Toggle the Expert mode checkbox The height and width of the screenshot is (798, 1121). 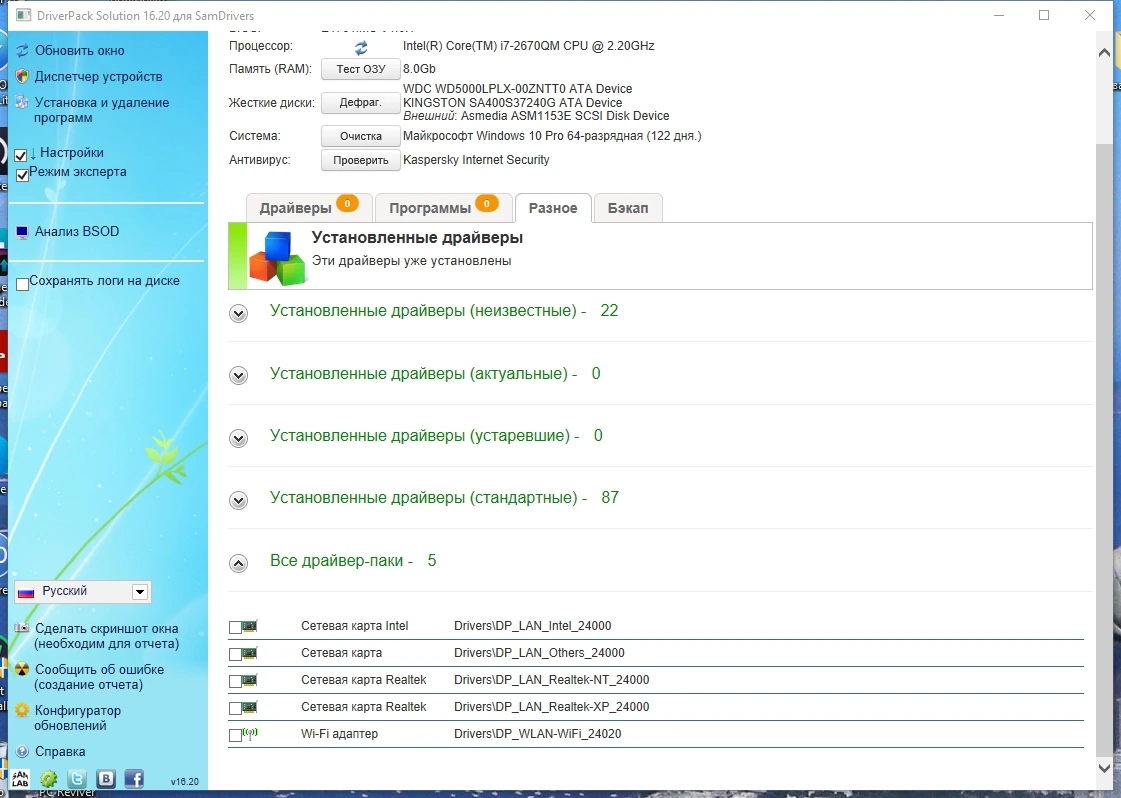[22, 175]
